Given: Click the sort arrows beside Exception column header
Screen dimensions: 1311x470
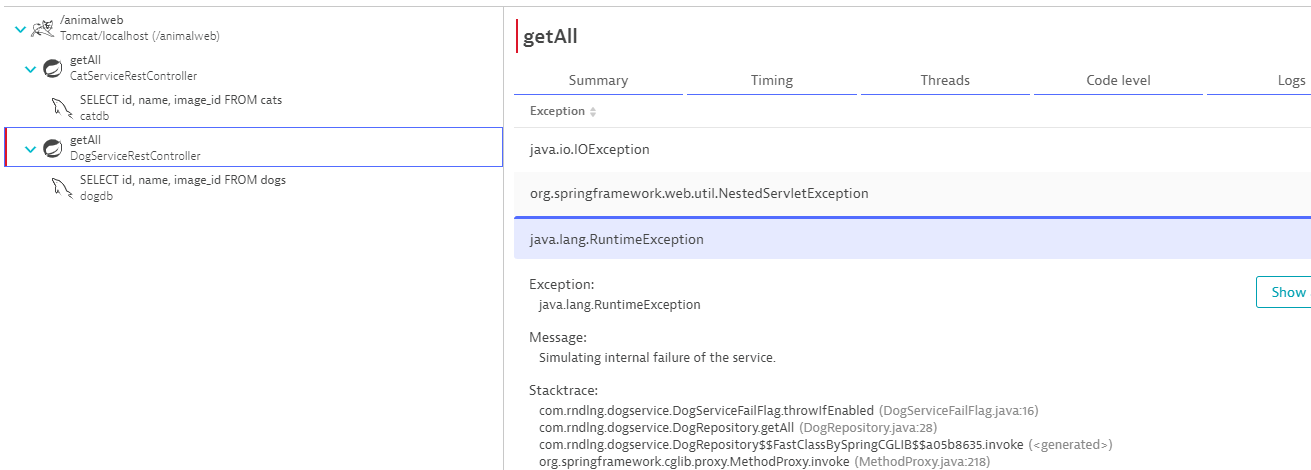Looking at the screenshot, I should pyautogui.click(x=593, y=112).
